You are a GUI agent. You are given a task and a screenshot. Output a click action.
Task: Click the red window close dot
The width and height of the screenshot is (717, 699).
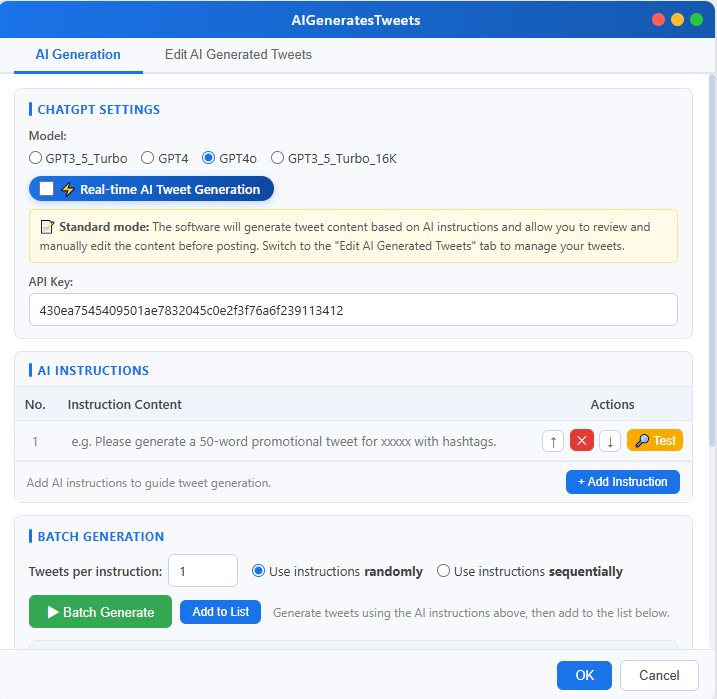[658, 19]
